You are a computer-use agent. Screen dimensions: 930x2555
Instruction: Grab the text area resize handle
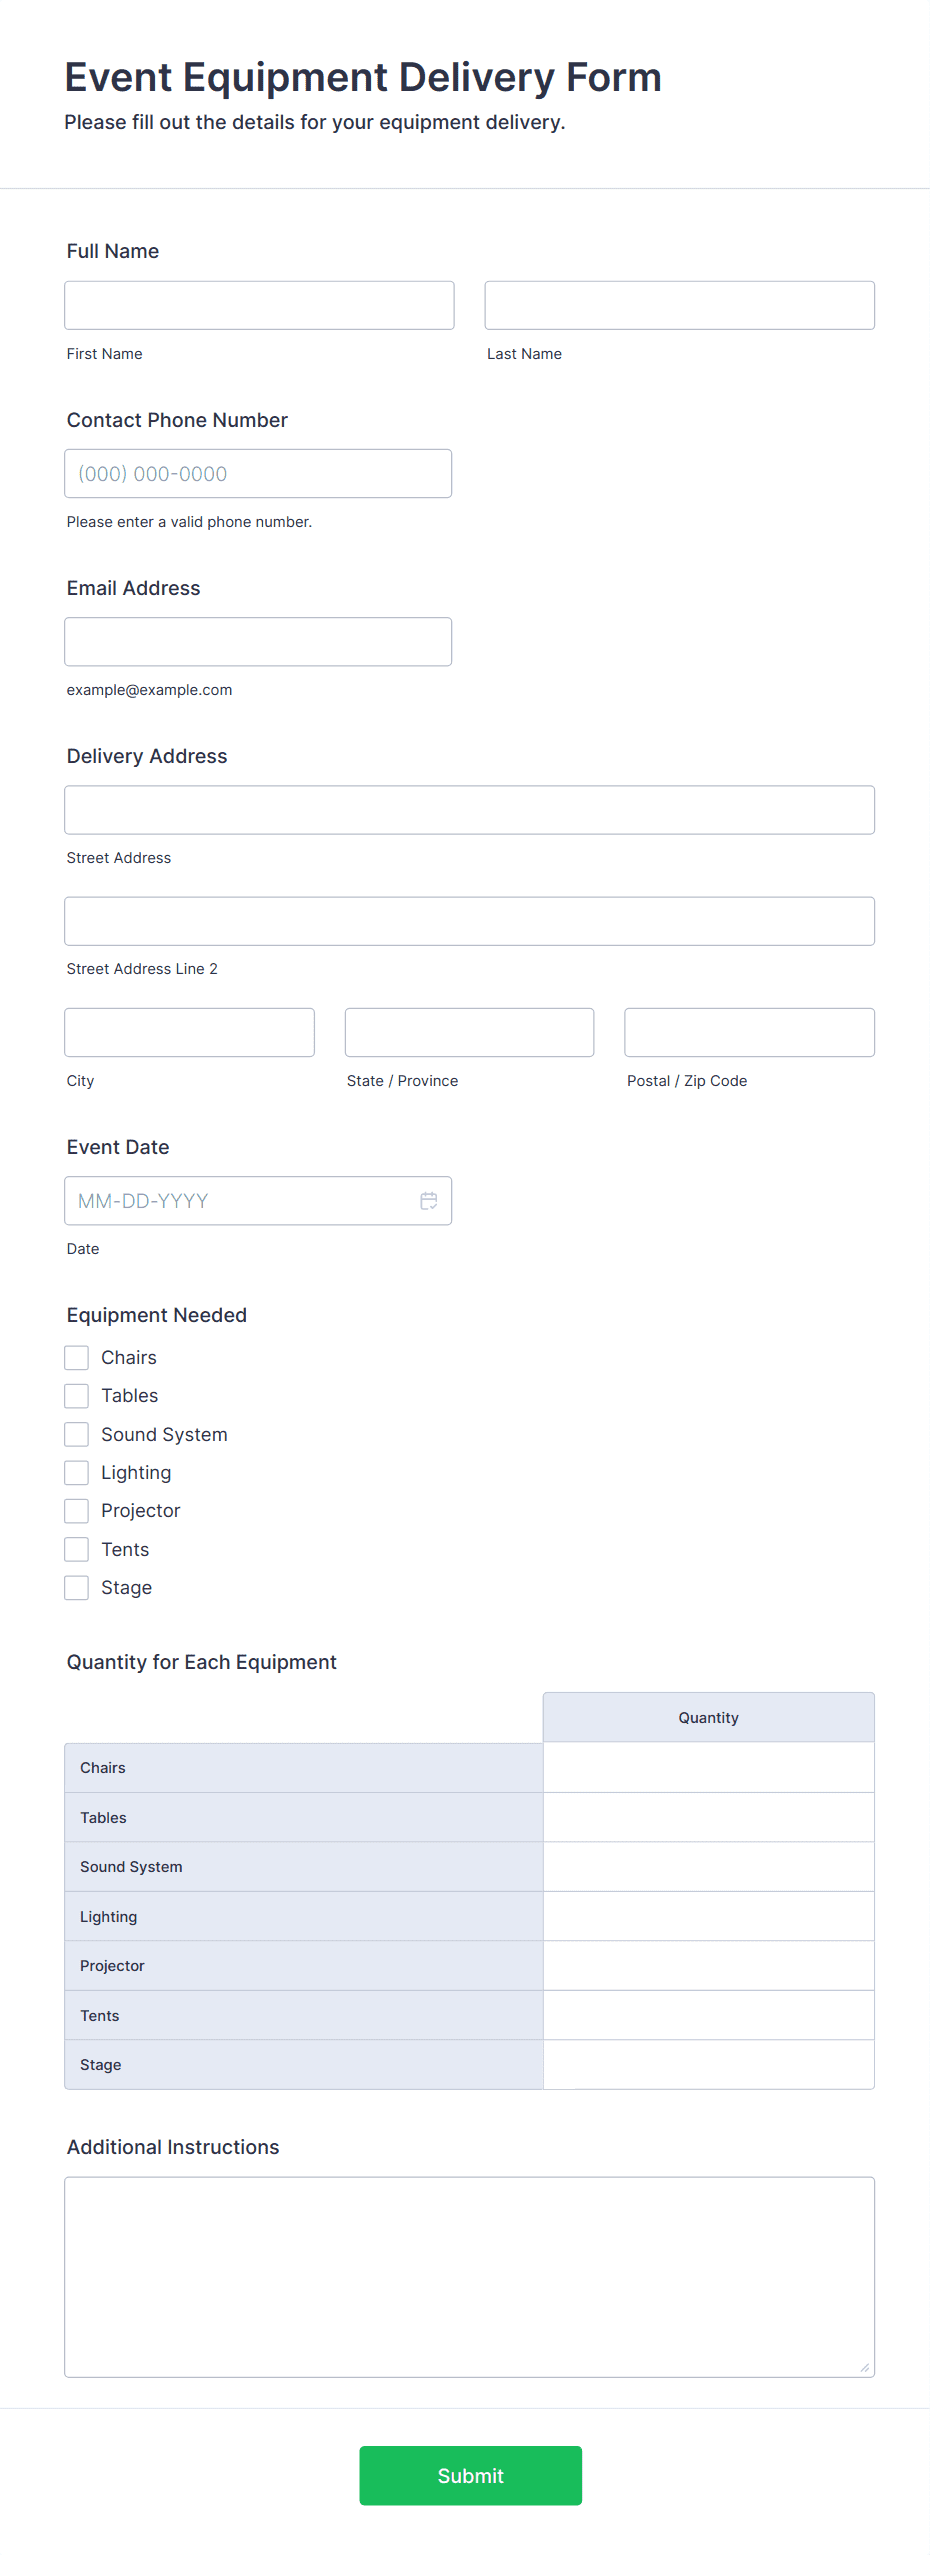(x=865, y=2367)
